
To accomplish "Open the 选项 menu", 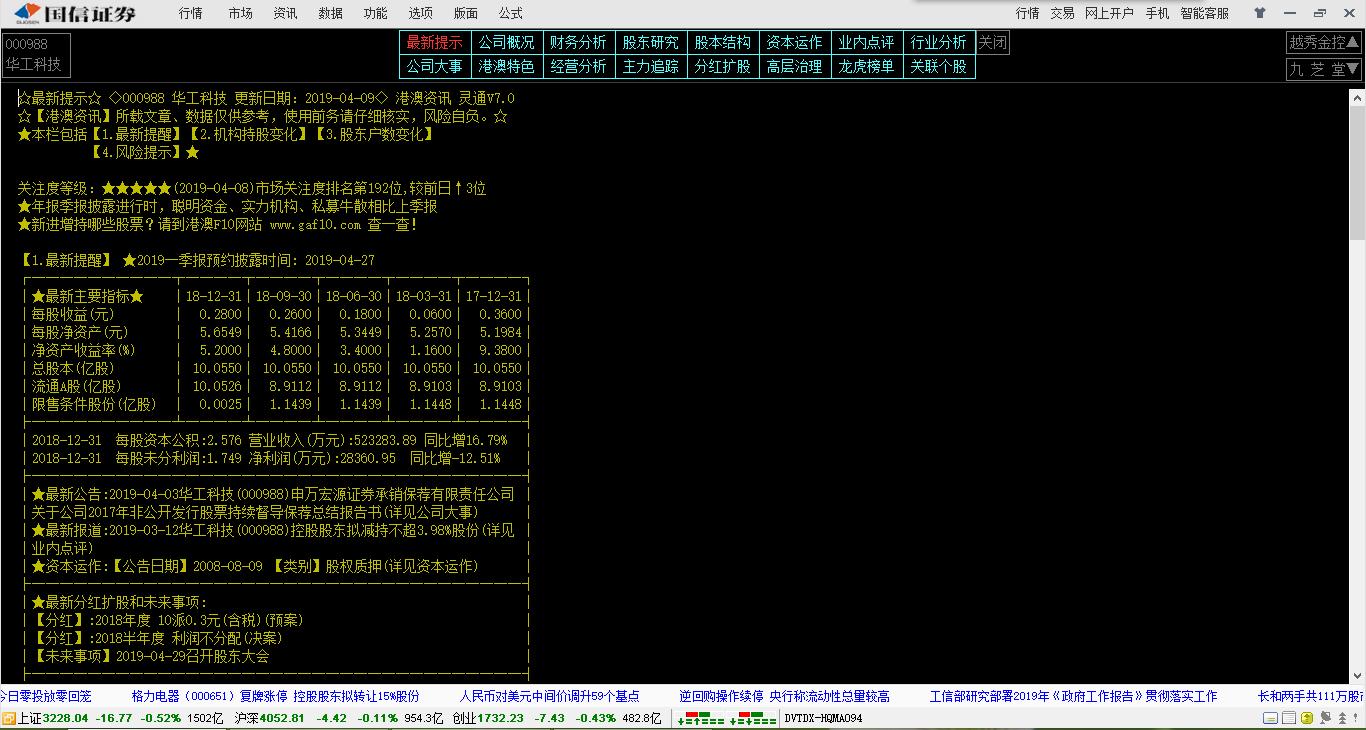I will tap(420, 14).
